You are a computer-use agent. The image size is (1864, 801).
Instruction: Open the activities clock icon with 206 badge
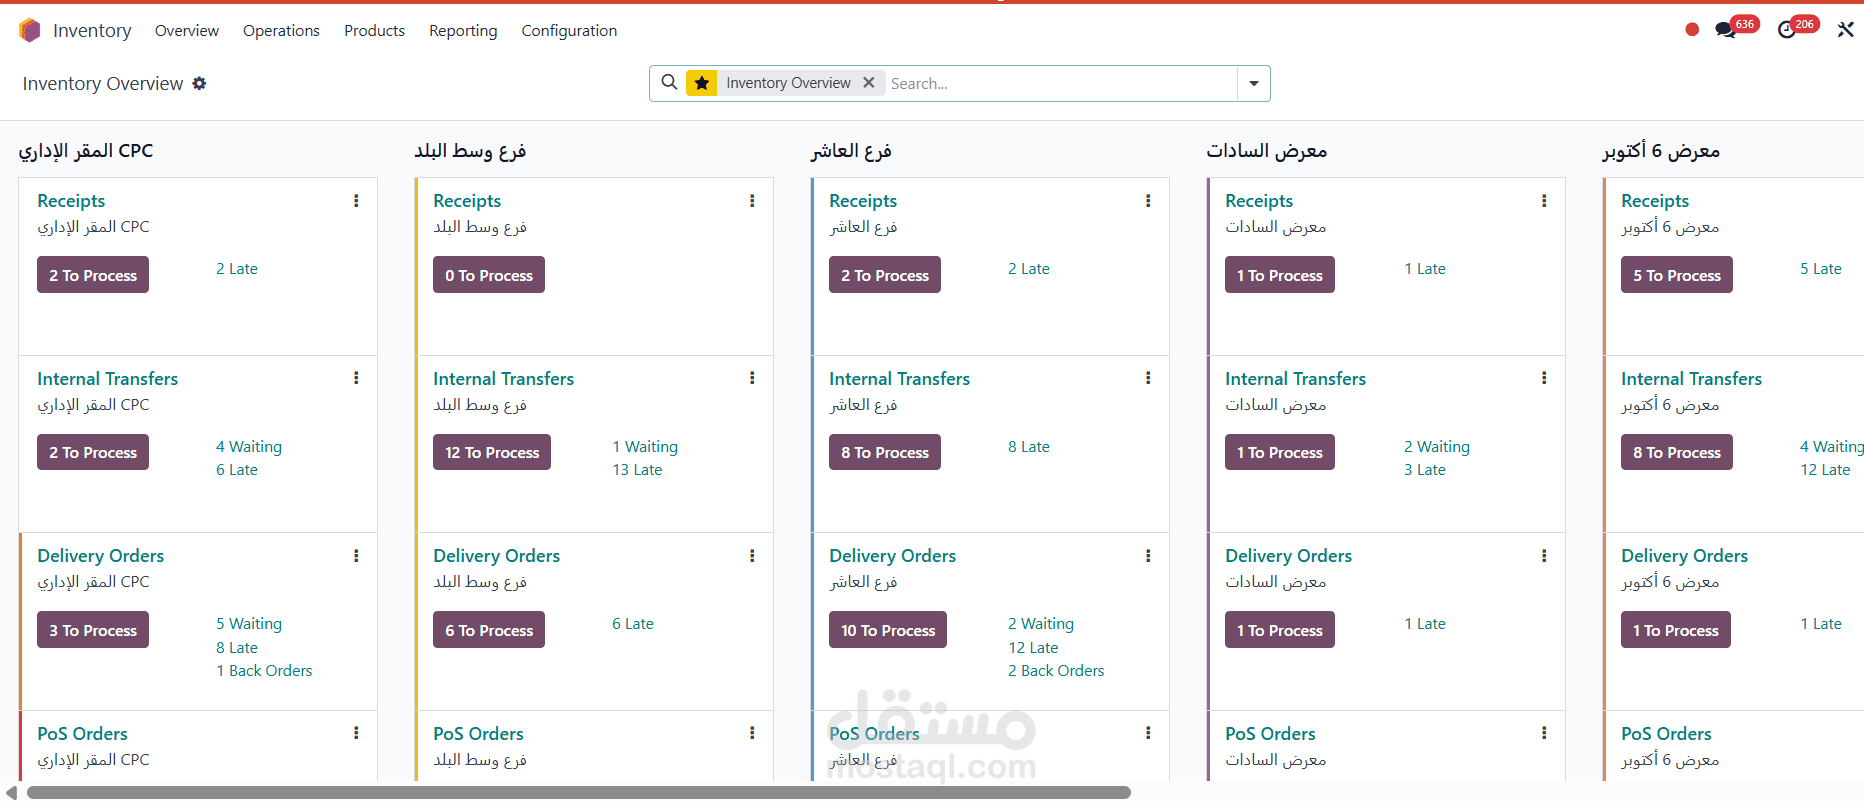1787,30
